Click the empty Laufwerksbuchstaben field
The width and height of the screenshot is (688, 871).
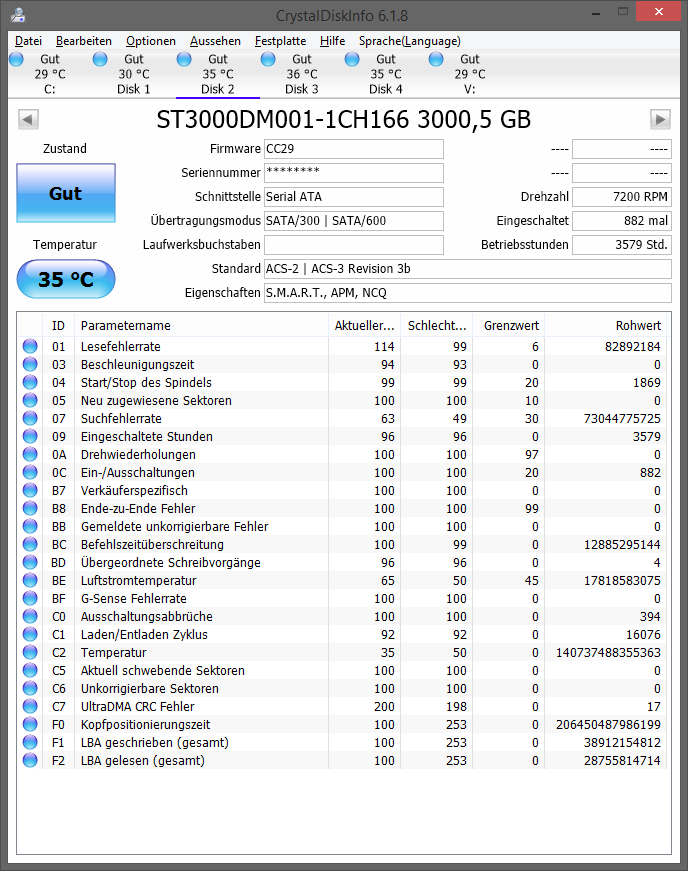click(354, 244)
